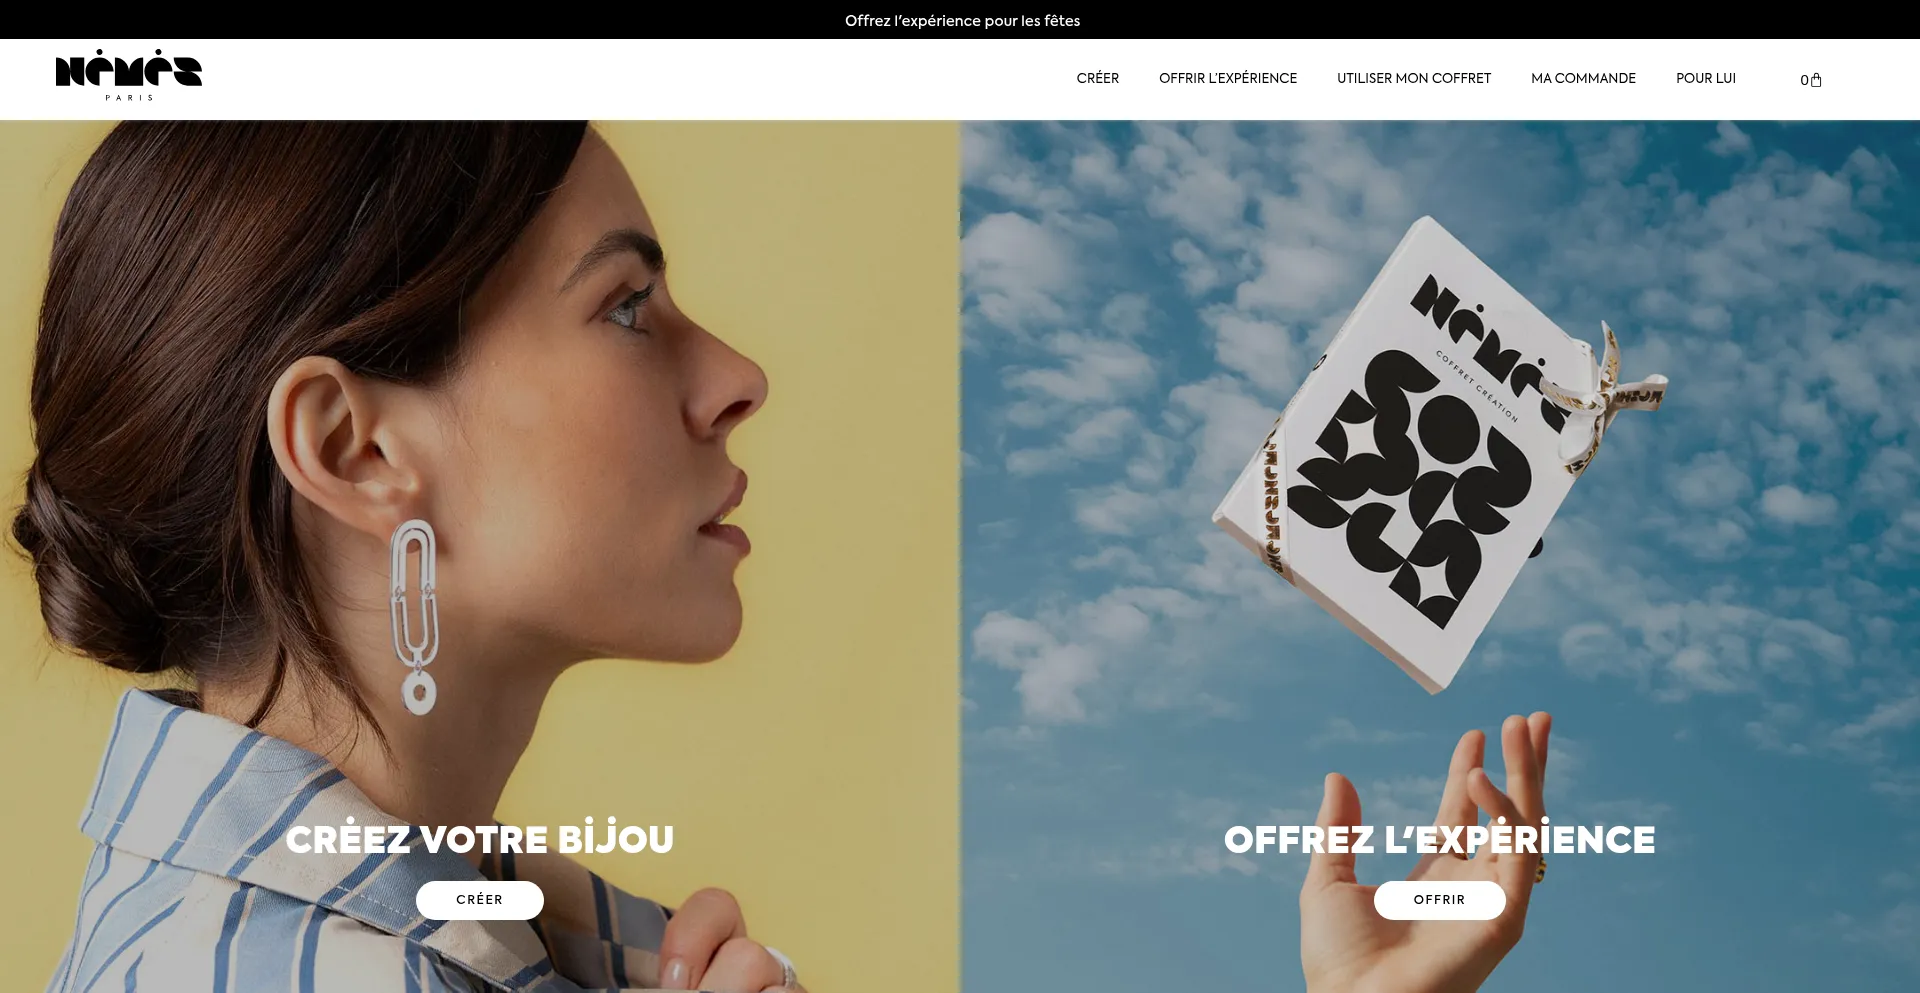Click the white CRÉER button
Screen dimensions: 1920x993
(x=480, y=900)
